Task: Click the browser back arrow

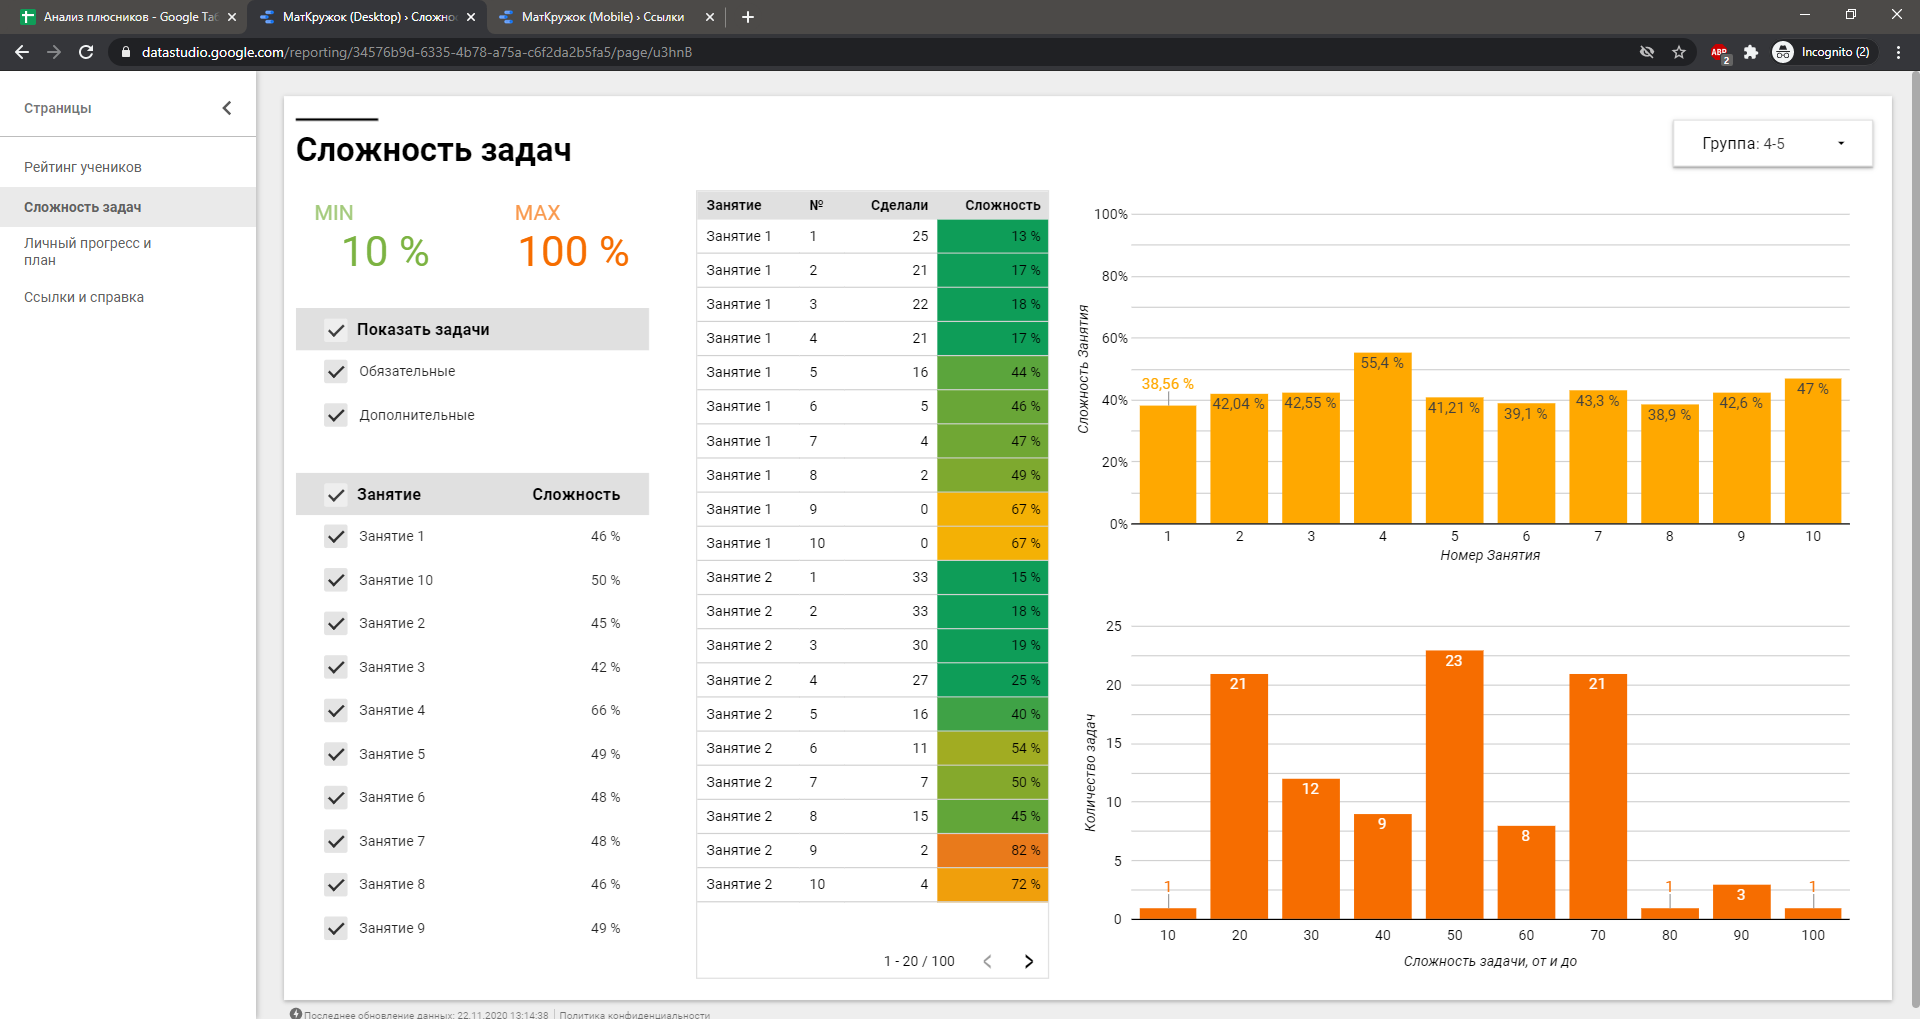Action: 22,52
